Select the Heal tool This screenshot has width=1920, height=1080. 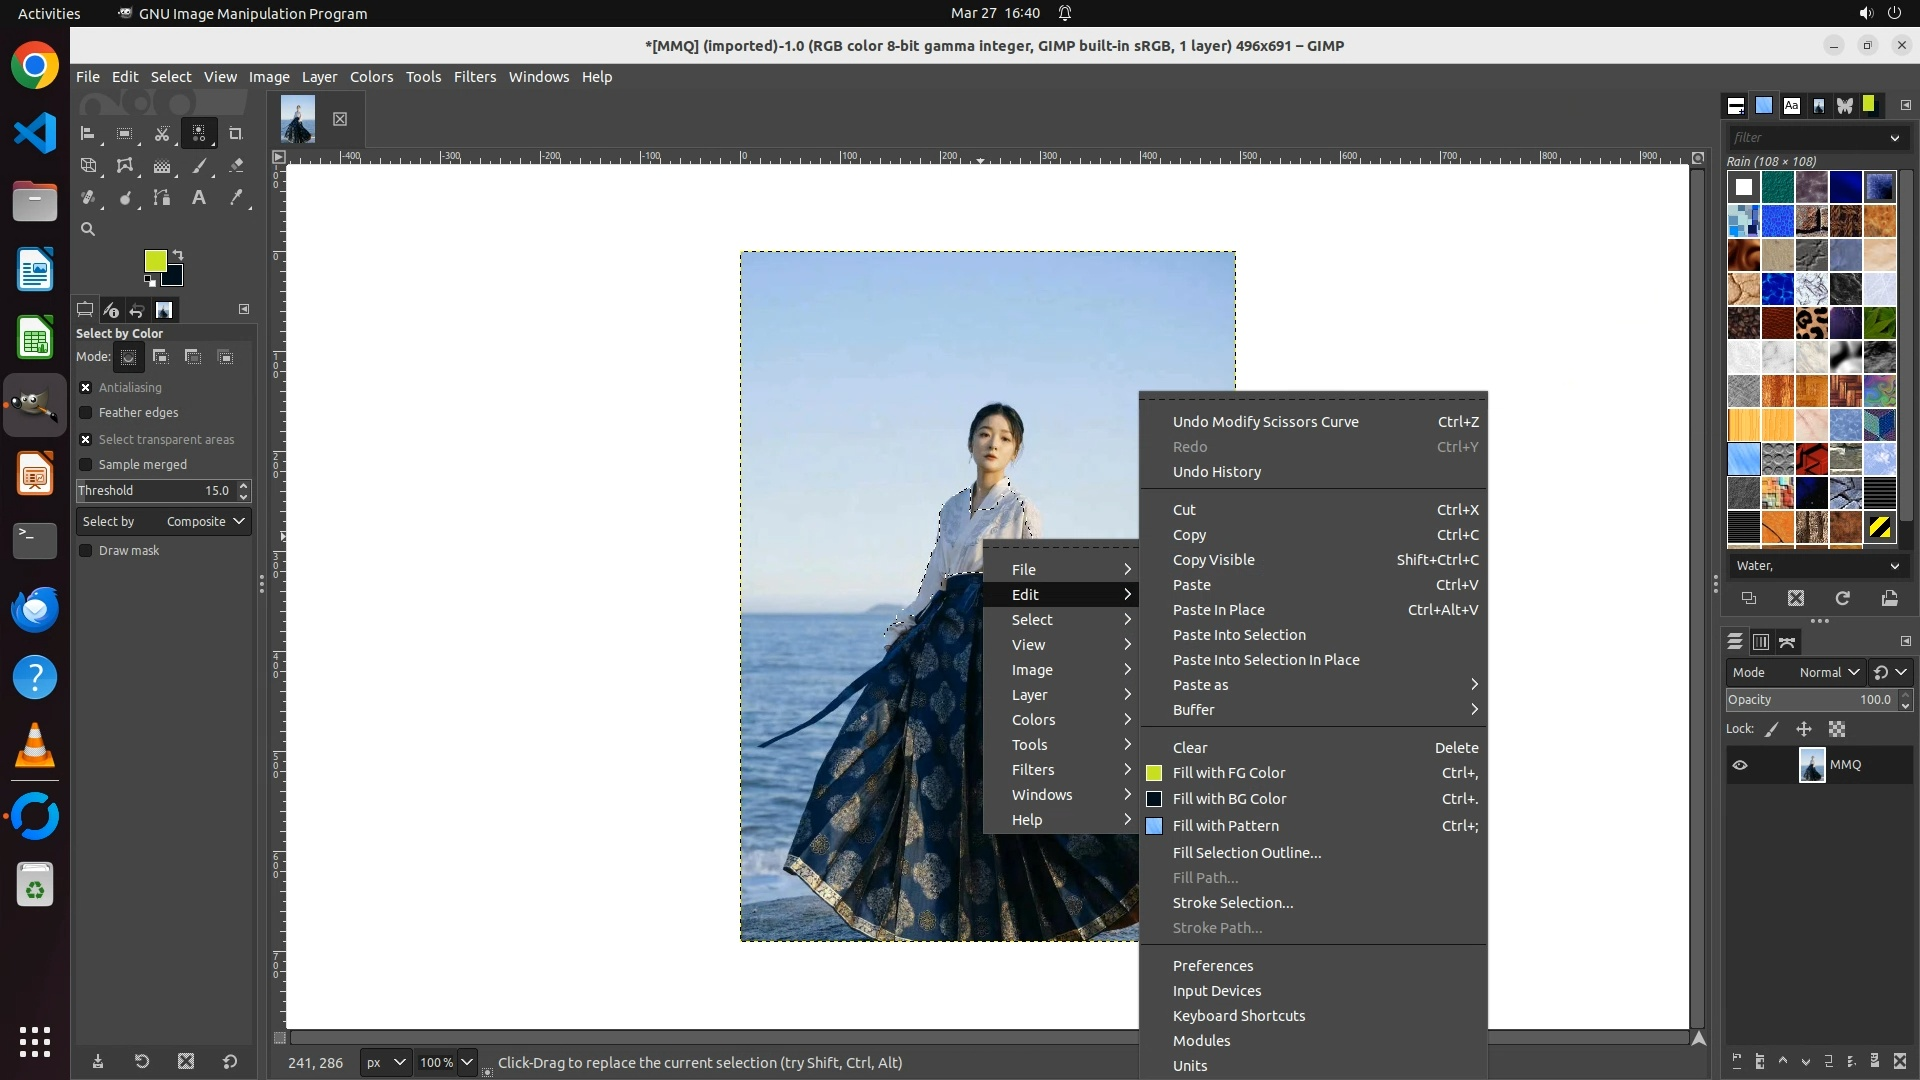88,198
